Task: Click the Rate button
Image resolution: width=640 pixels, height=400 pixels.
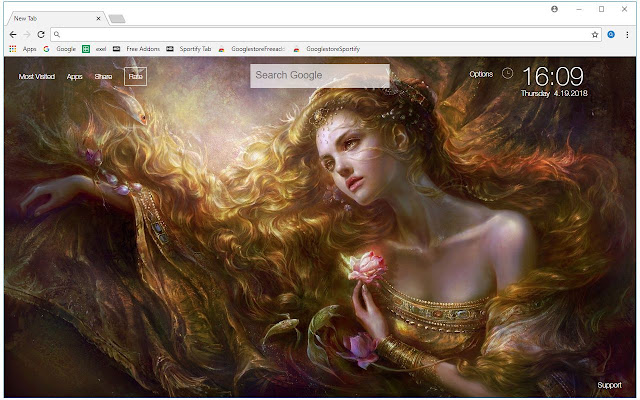Action: [135, 76]
